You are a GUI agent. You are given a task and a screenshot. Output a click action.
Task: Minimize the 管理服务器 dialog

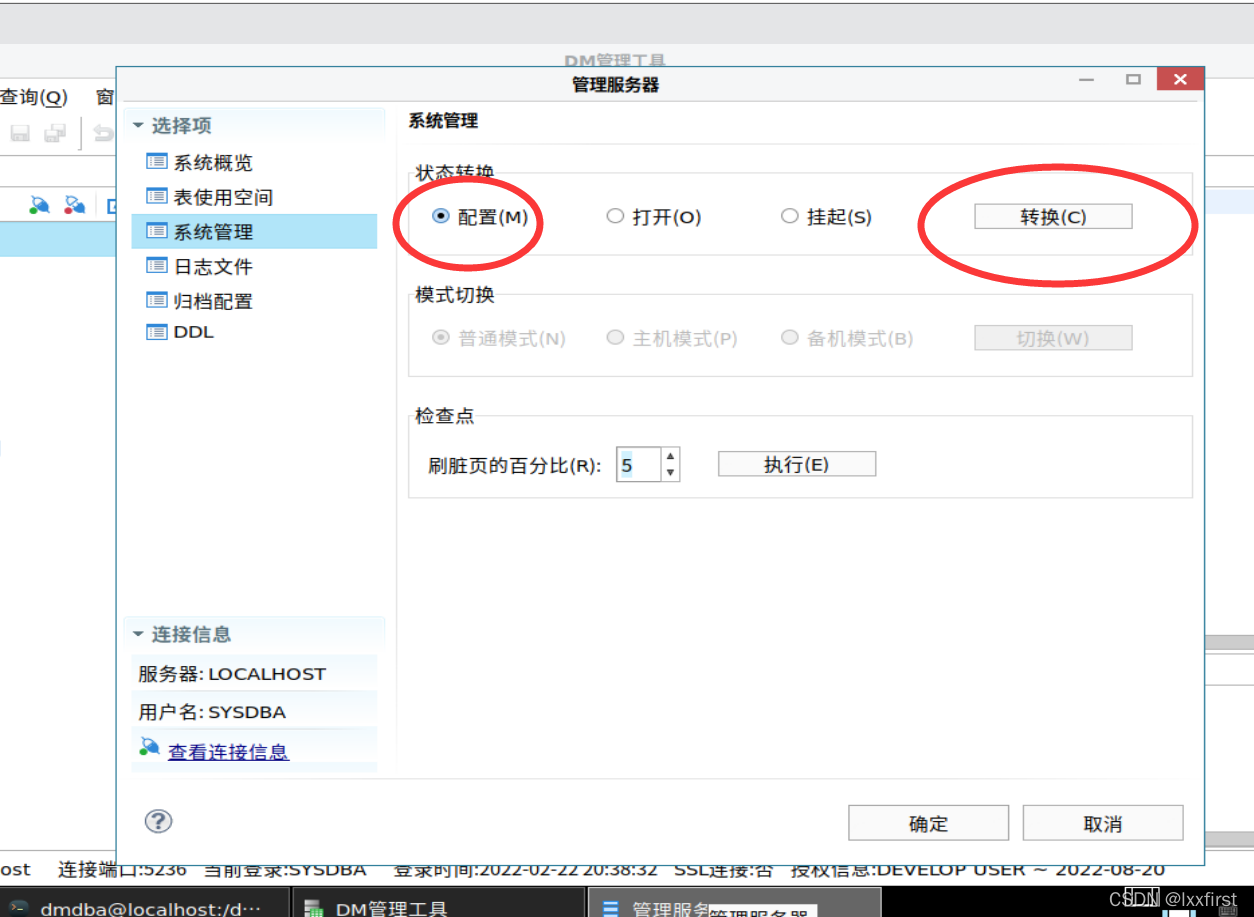[1086, 80]
